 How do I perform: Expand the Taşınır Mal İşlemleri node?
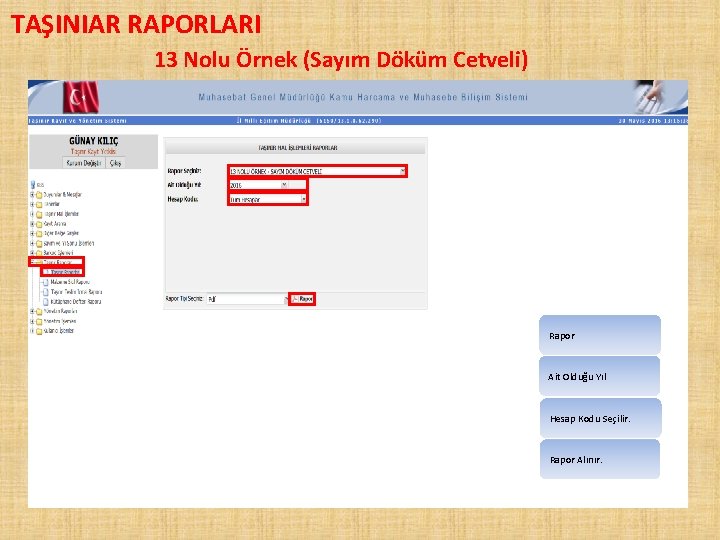[x=32, y=214]
